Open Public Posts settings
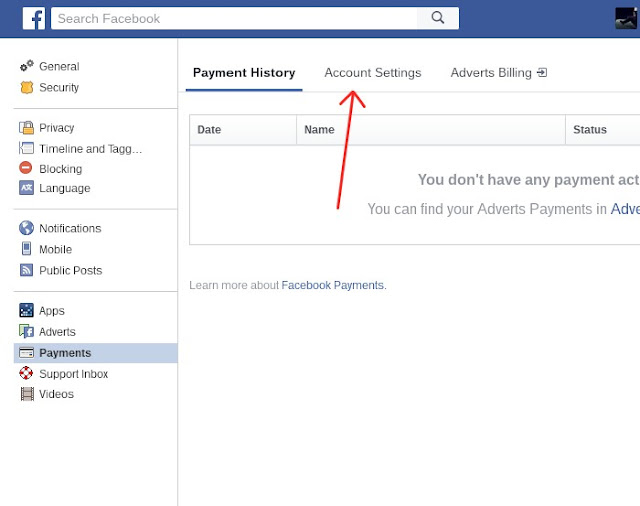Screen dimensions: 640x506 point(71,270)
